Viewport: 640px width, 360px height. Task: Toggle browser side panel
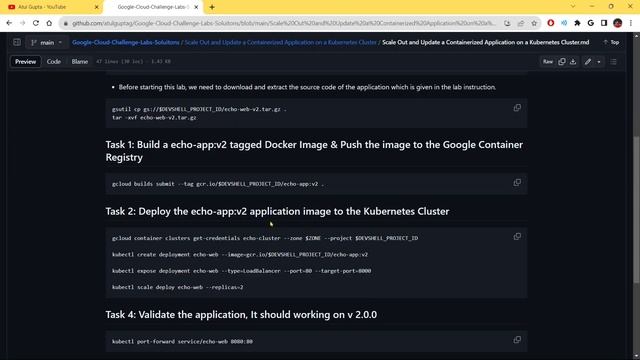pyautogui.click(x=604, y=23)
